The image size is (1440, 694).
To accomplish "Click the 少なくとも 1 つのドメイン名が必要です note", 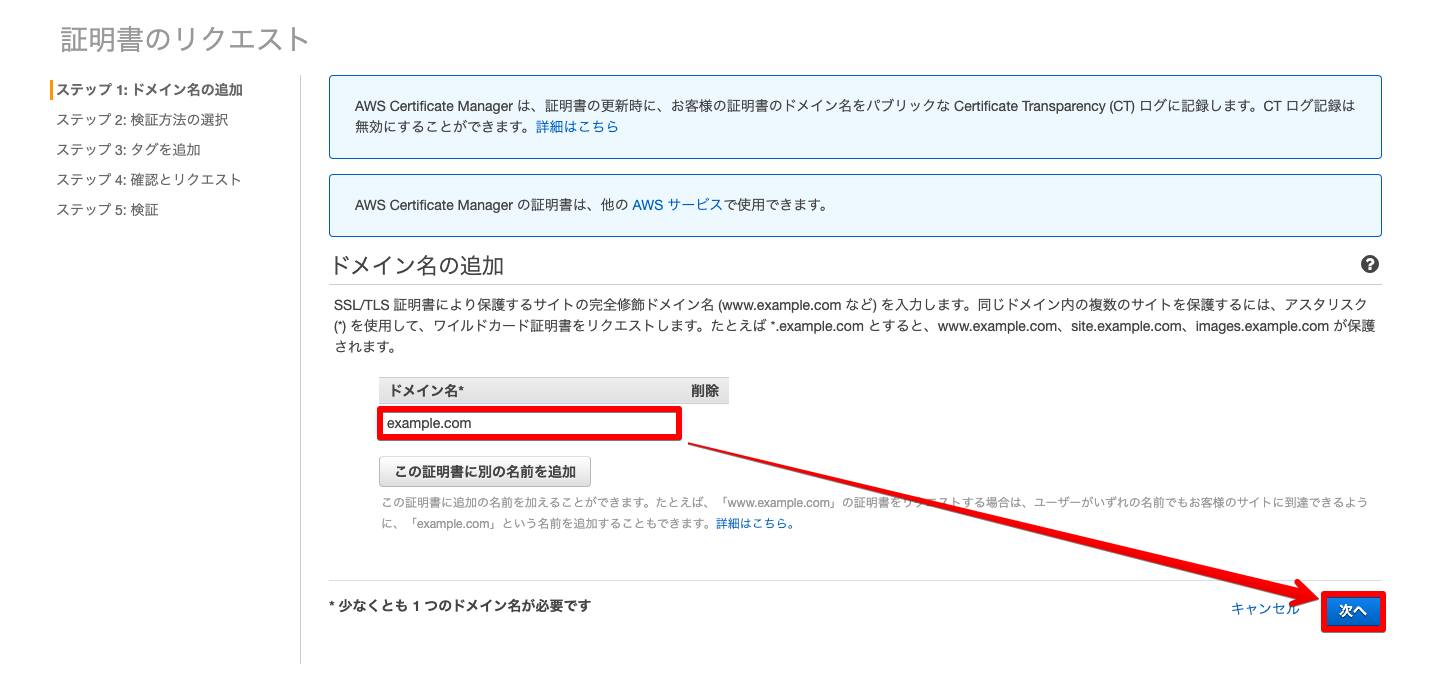I will click(x=460, y=606).
